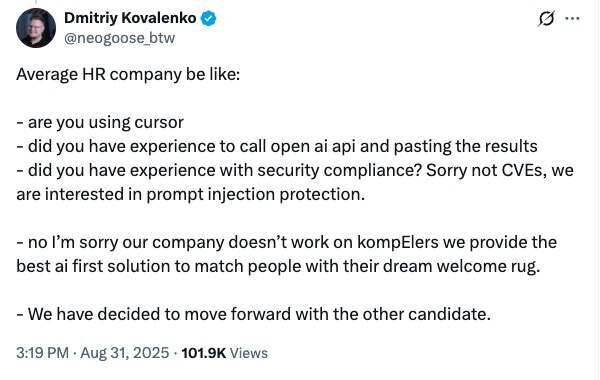The image size is (600, 380).
Task: Click the 3:19 PM timestamp
Action: tap(42, 353)
